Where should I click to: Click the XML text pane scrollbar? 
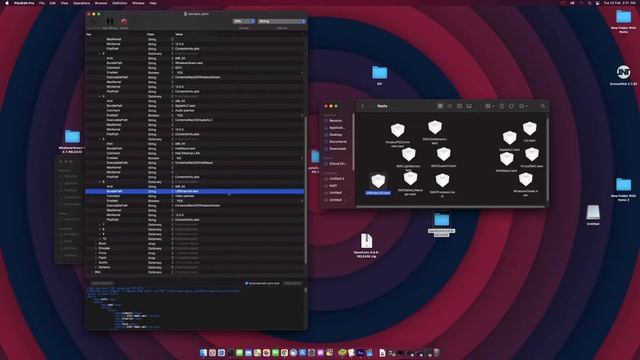[x=306, y=291]
